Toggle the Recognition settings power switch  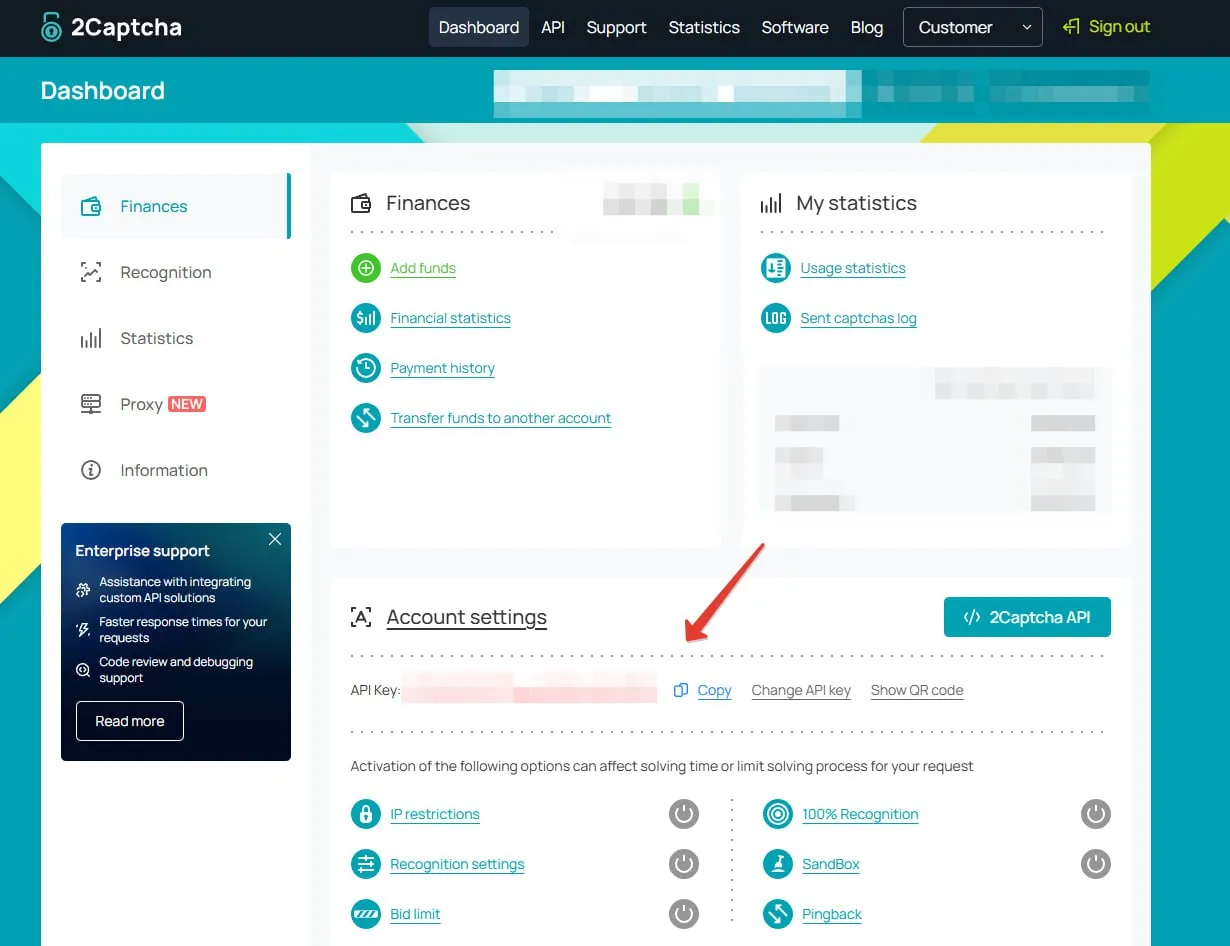tap(684, 864)
